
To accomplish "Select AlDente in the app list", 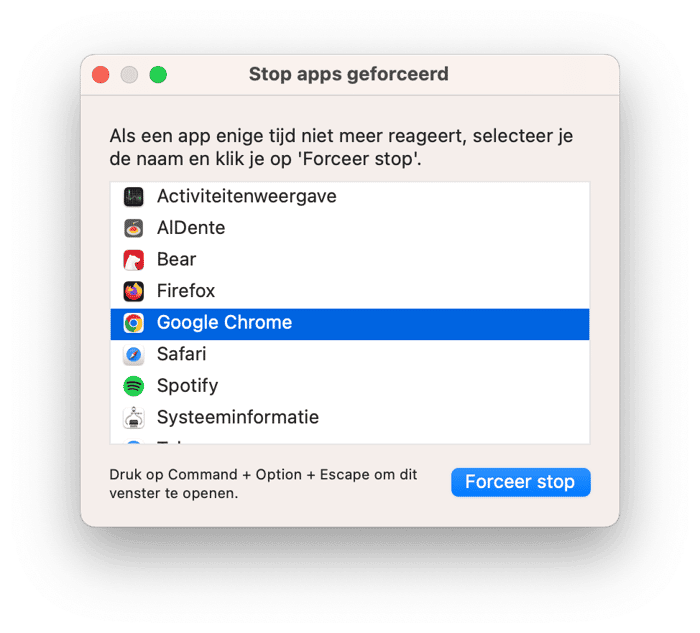I will [x=350, y=229].
